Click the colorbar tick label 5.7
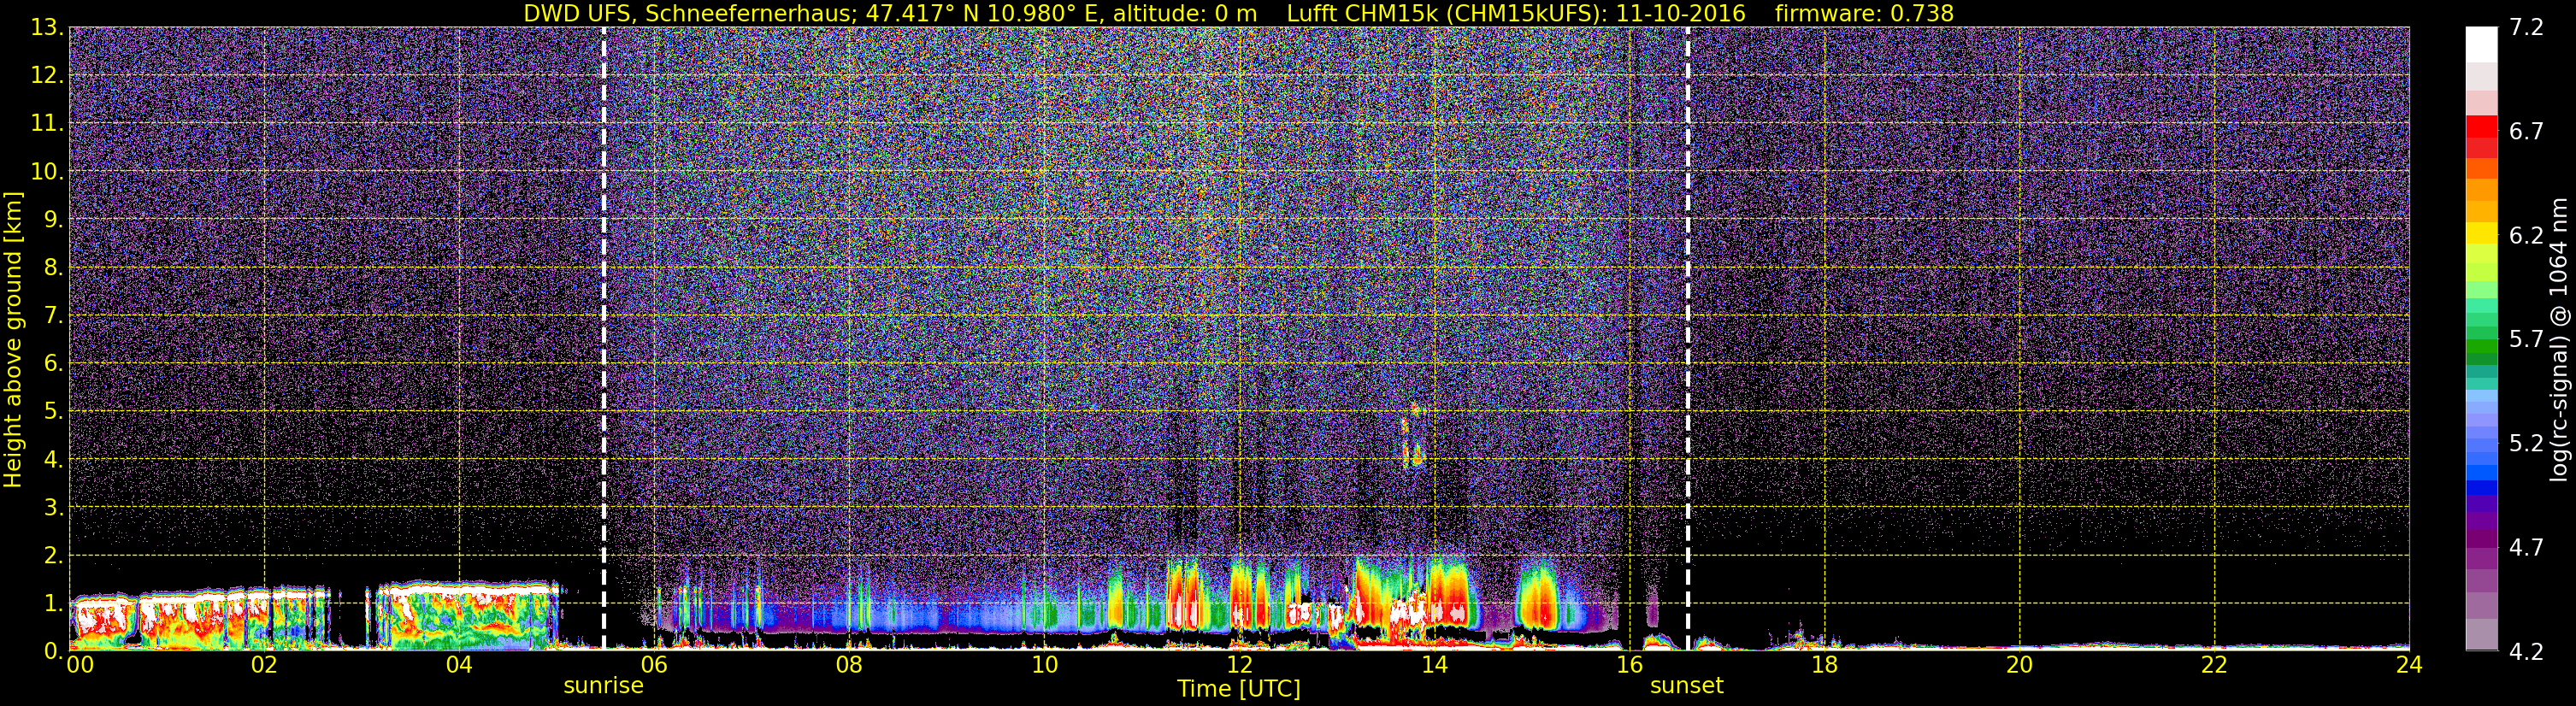The height and width of the screenshot is (706, 2576). coord(2526,340)
